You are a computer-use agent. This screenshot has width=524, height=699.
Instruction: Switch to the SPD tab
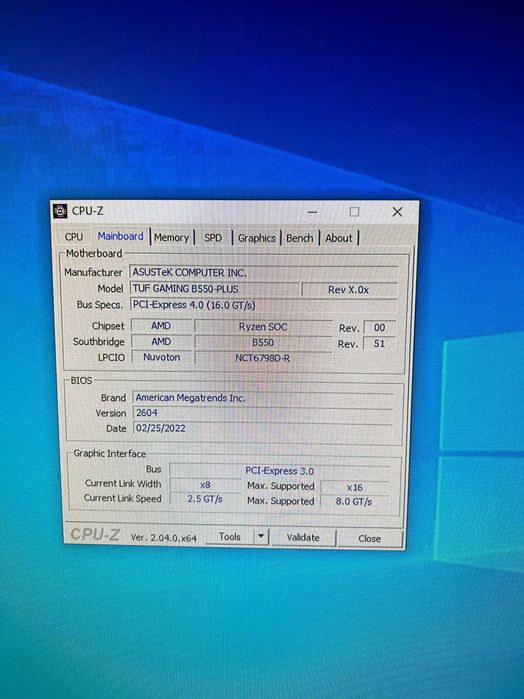[x=213, y=238]
